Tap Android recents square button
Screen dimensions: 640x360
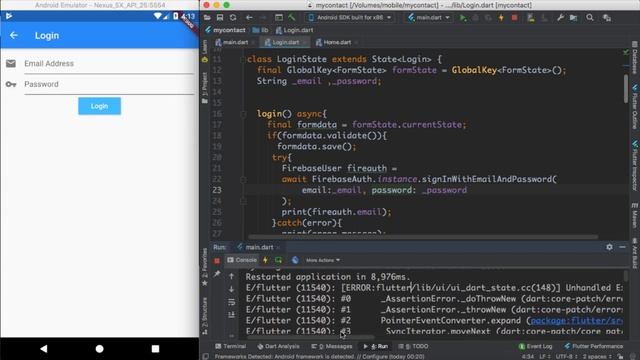tap(155, 349)
